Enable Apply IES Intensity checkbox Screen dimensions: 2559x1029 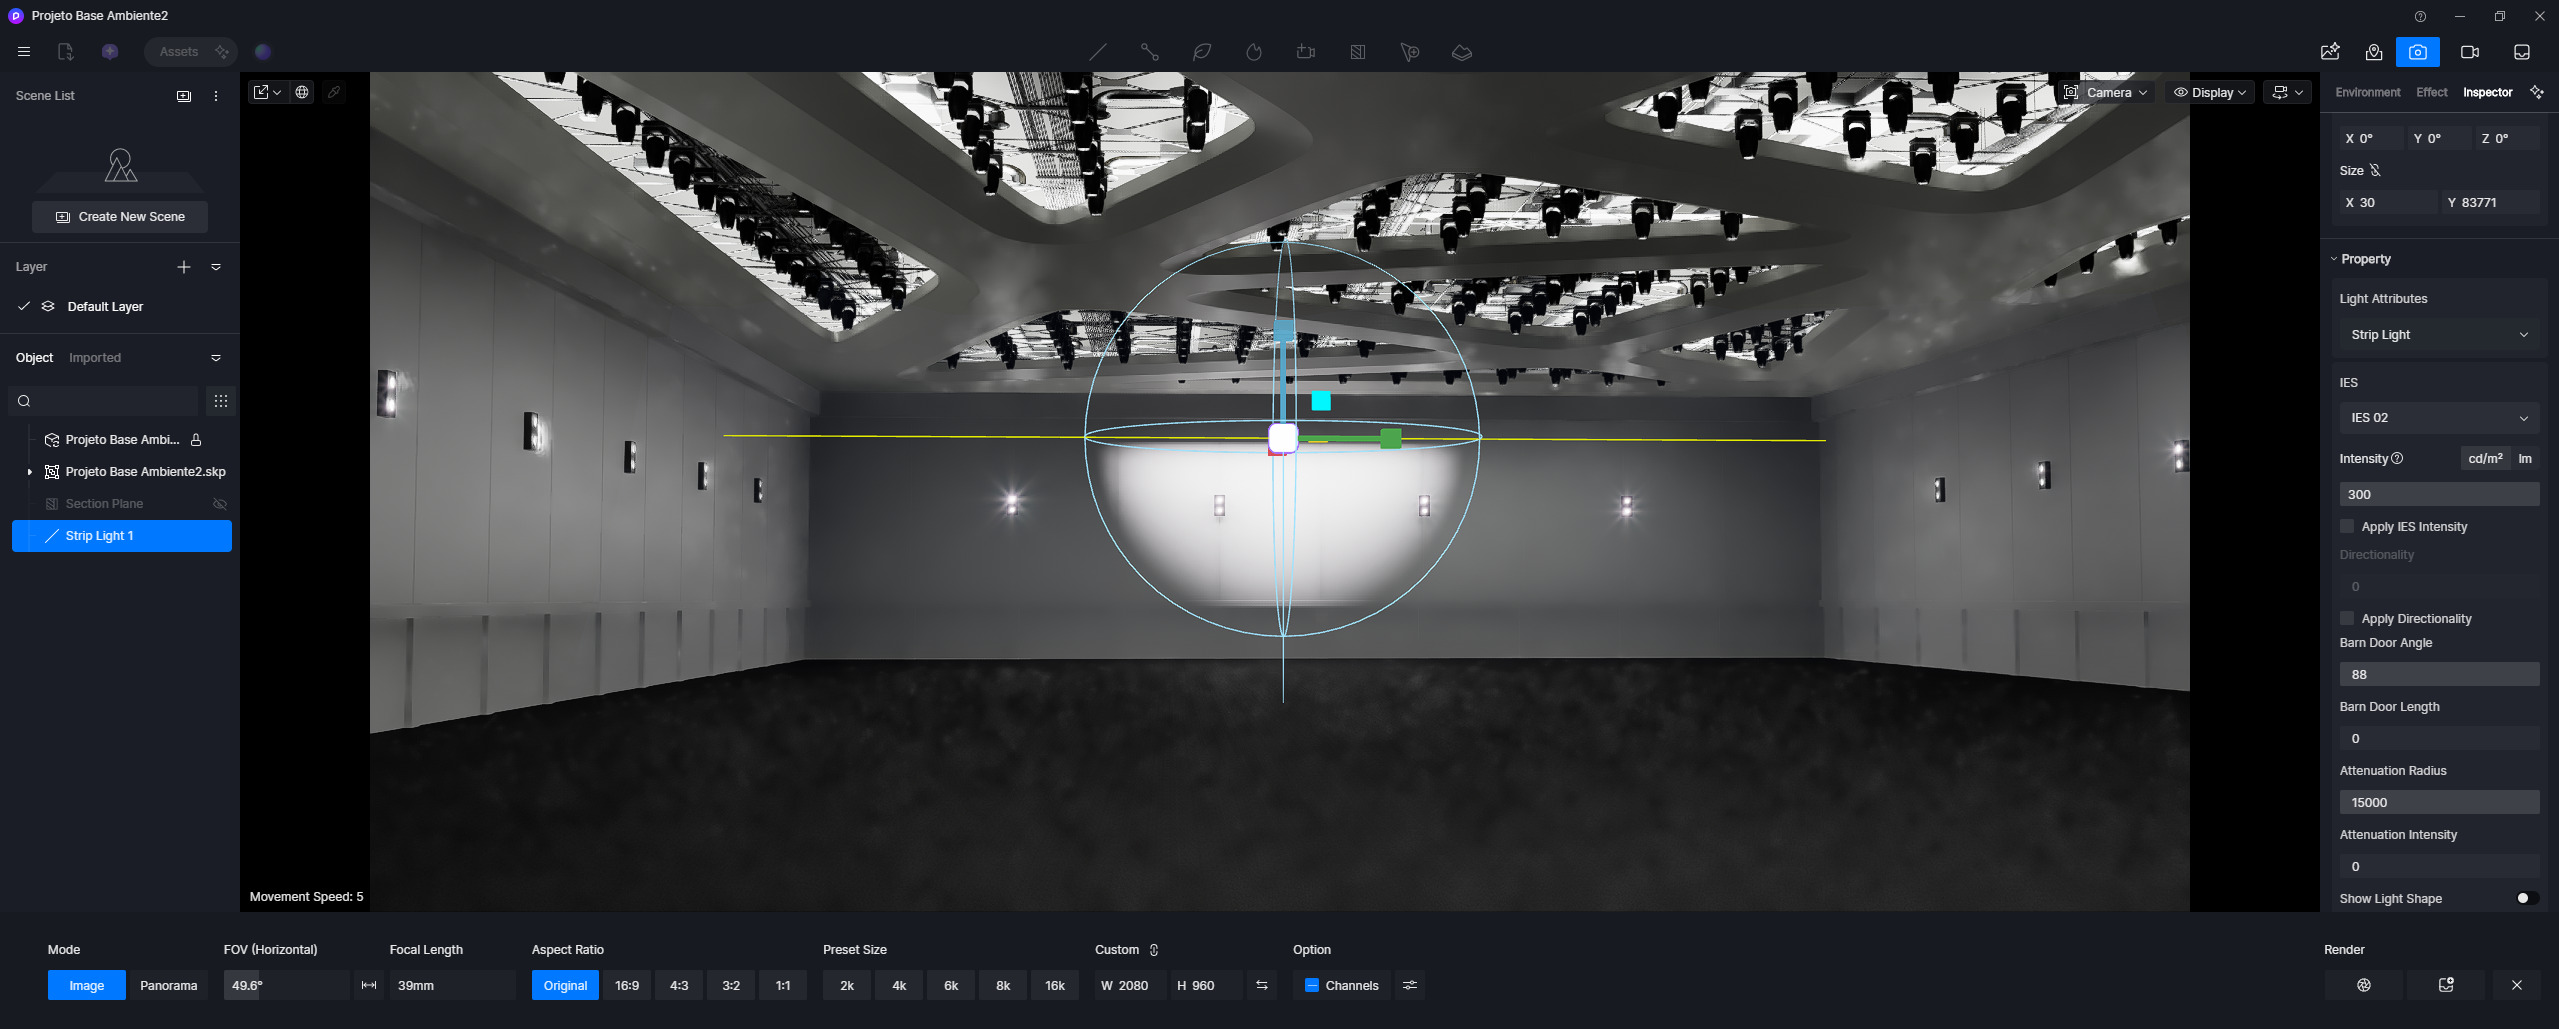[x=2347, y=527]
